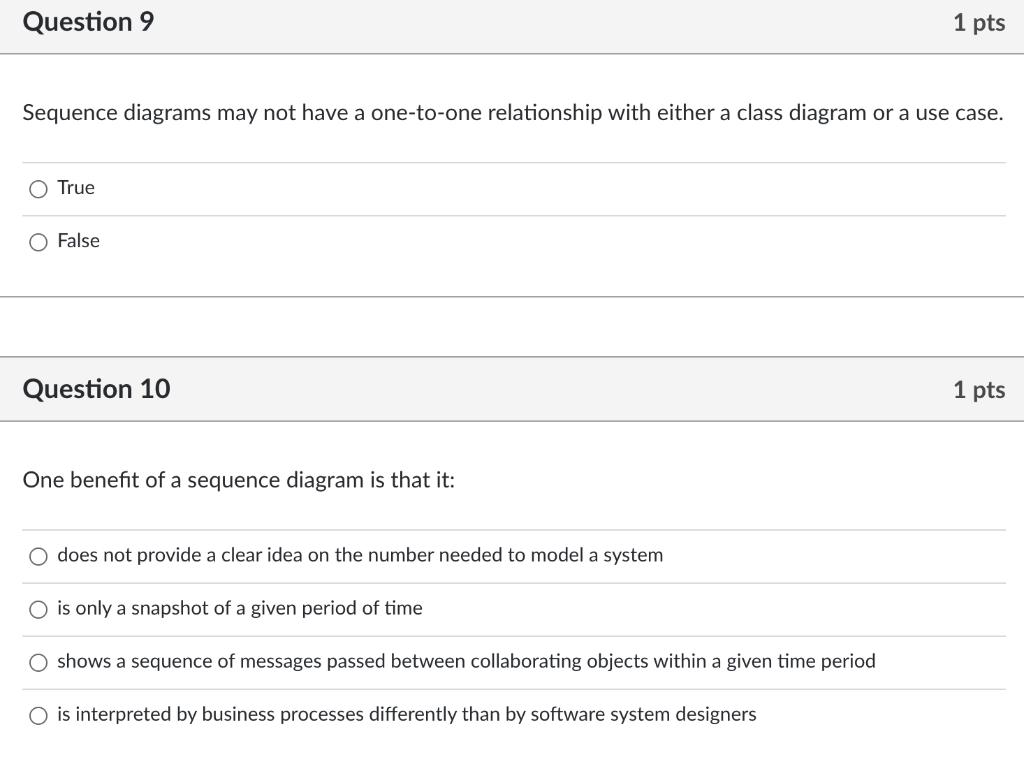
Task: Click the '1 pts' label for Question 9
Action: (x=981, y=22)
